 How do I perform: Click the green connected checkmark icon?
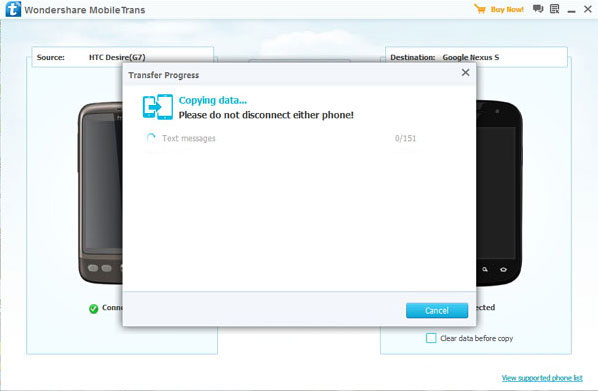click(x=93, y=309)
